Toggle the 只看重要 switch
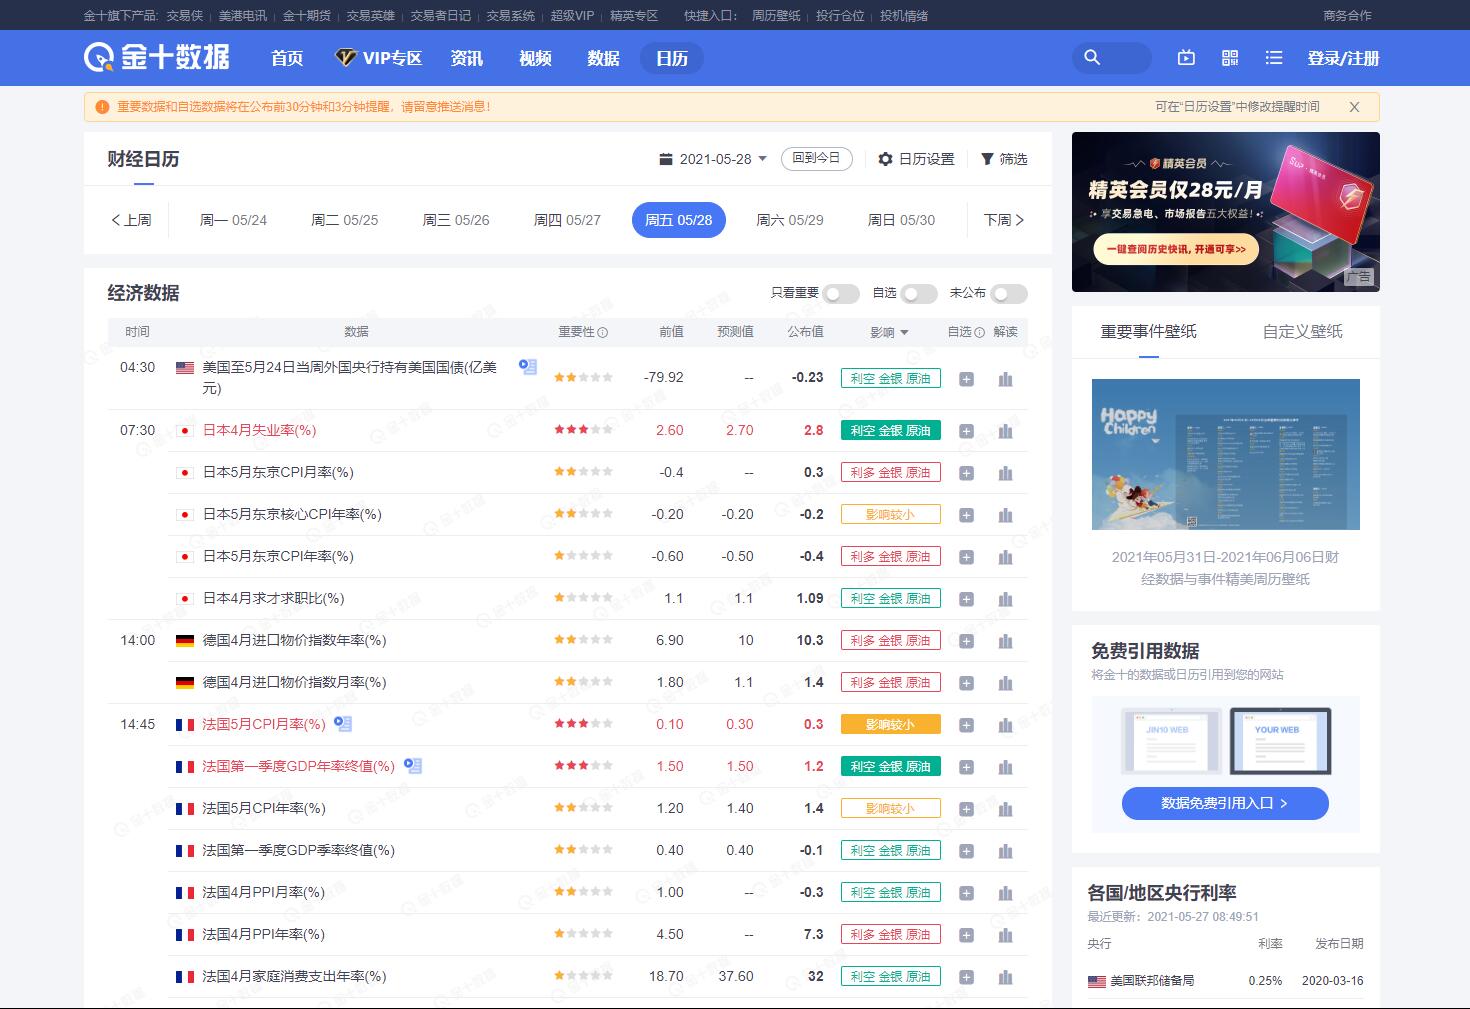 (841, 293)
